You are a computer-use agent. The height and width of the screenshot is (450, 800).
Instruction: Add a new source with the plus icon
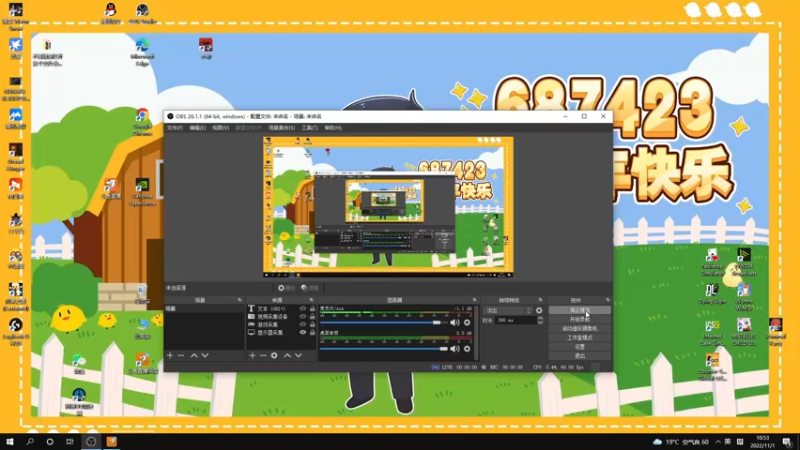point(252,355)
